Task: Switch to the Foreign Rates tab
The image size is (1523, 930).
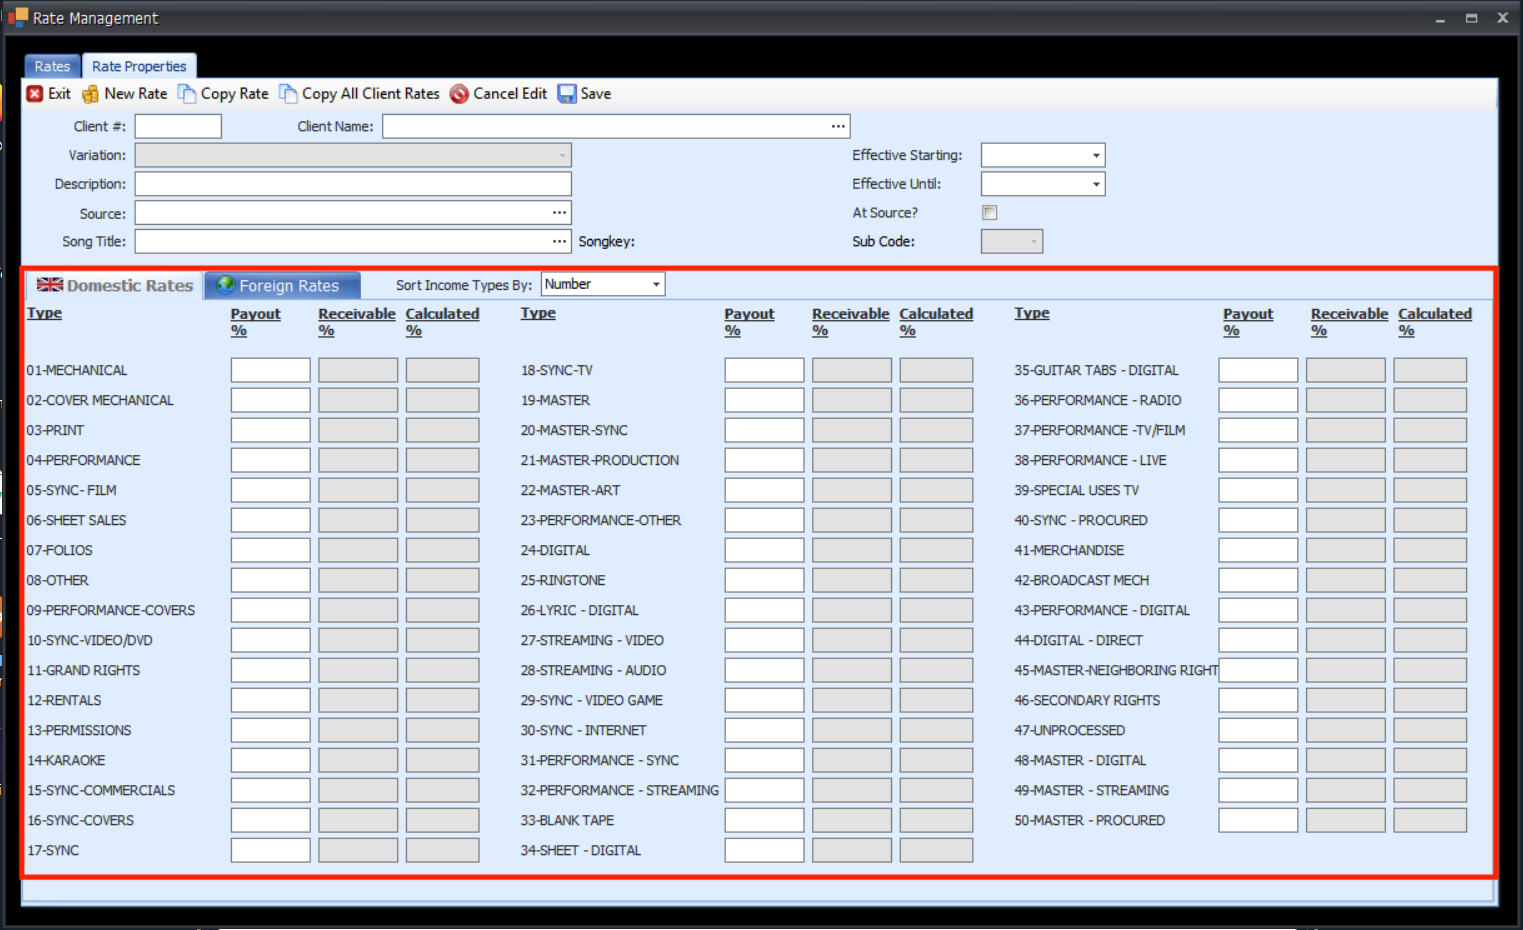Action: (x=282, y=286)
